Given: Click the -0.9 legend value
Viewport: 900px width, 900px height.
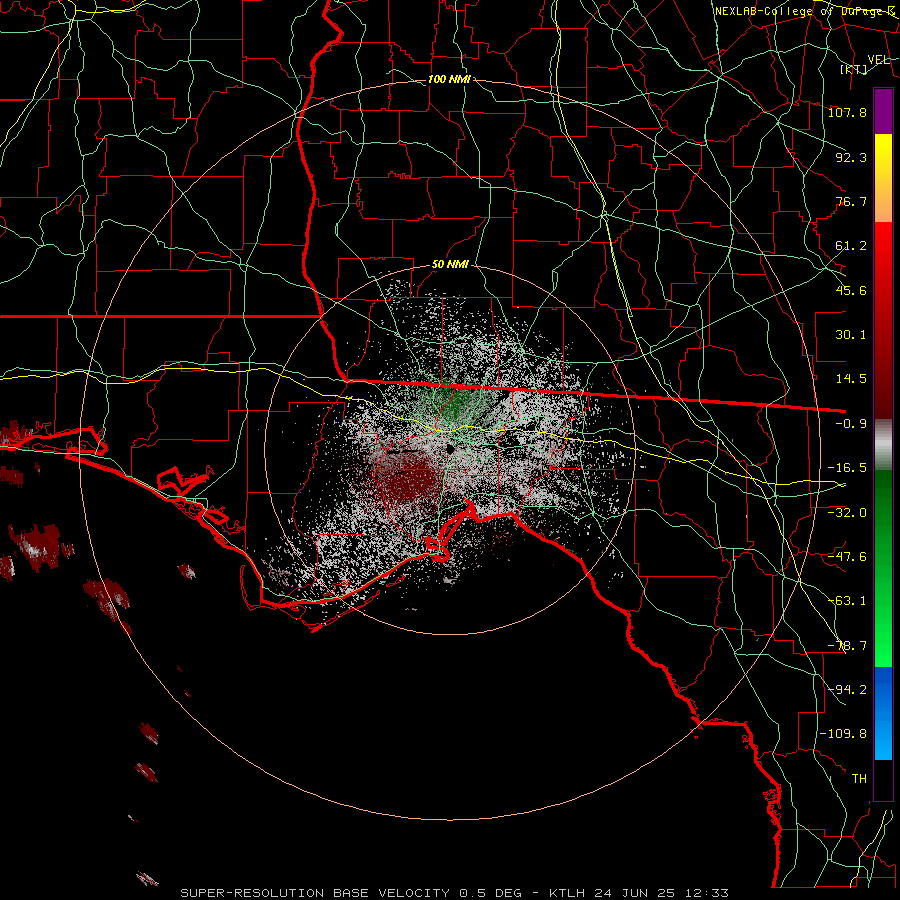Looking at the screenshot, I should tap(851, 424).
